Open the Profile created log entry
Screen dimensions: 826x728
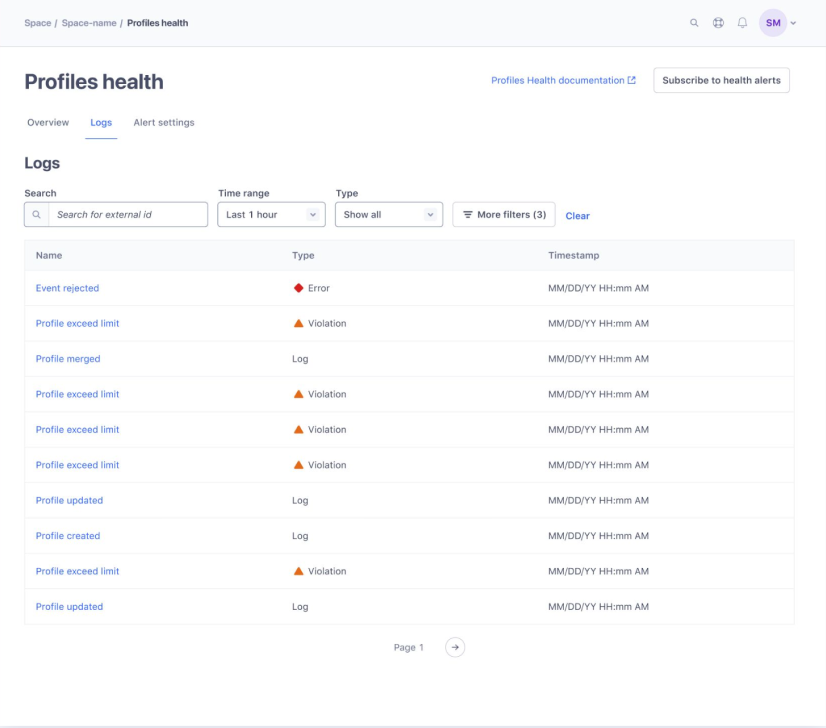[68, 535]
